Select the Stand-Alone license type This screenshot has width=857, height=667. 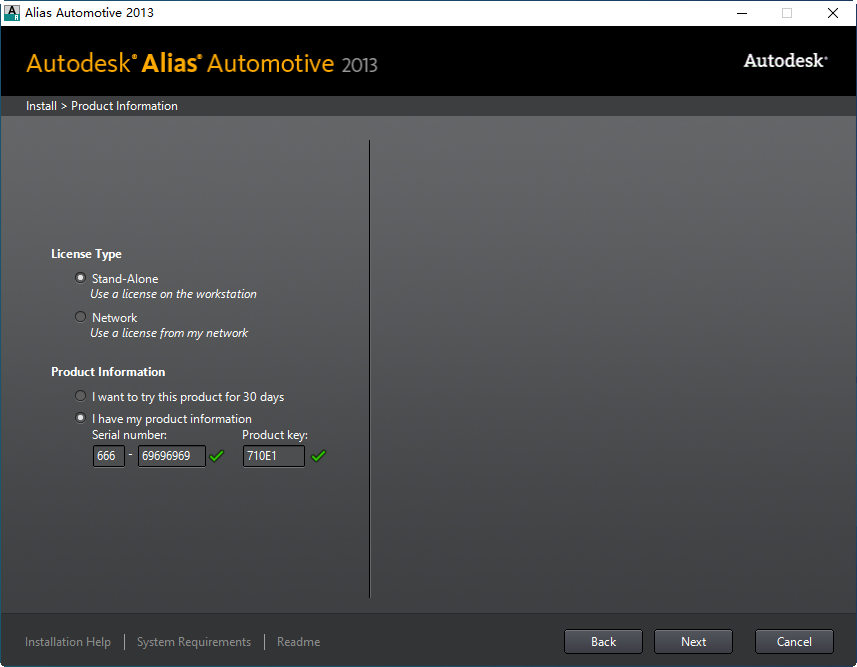click(80, 278)
